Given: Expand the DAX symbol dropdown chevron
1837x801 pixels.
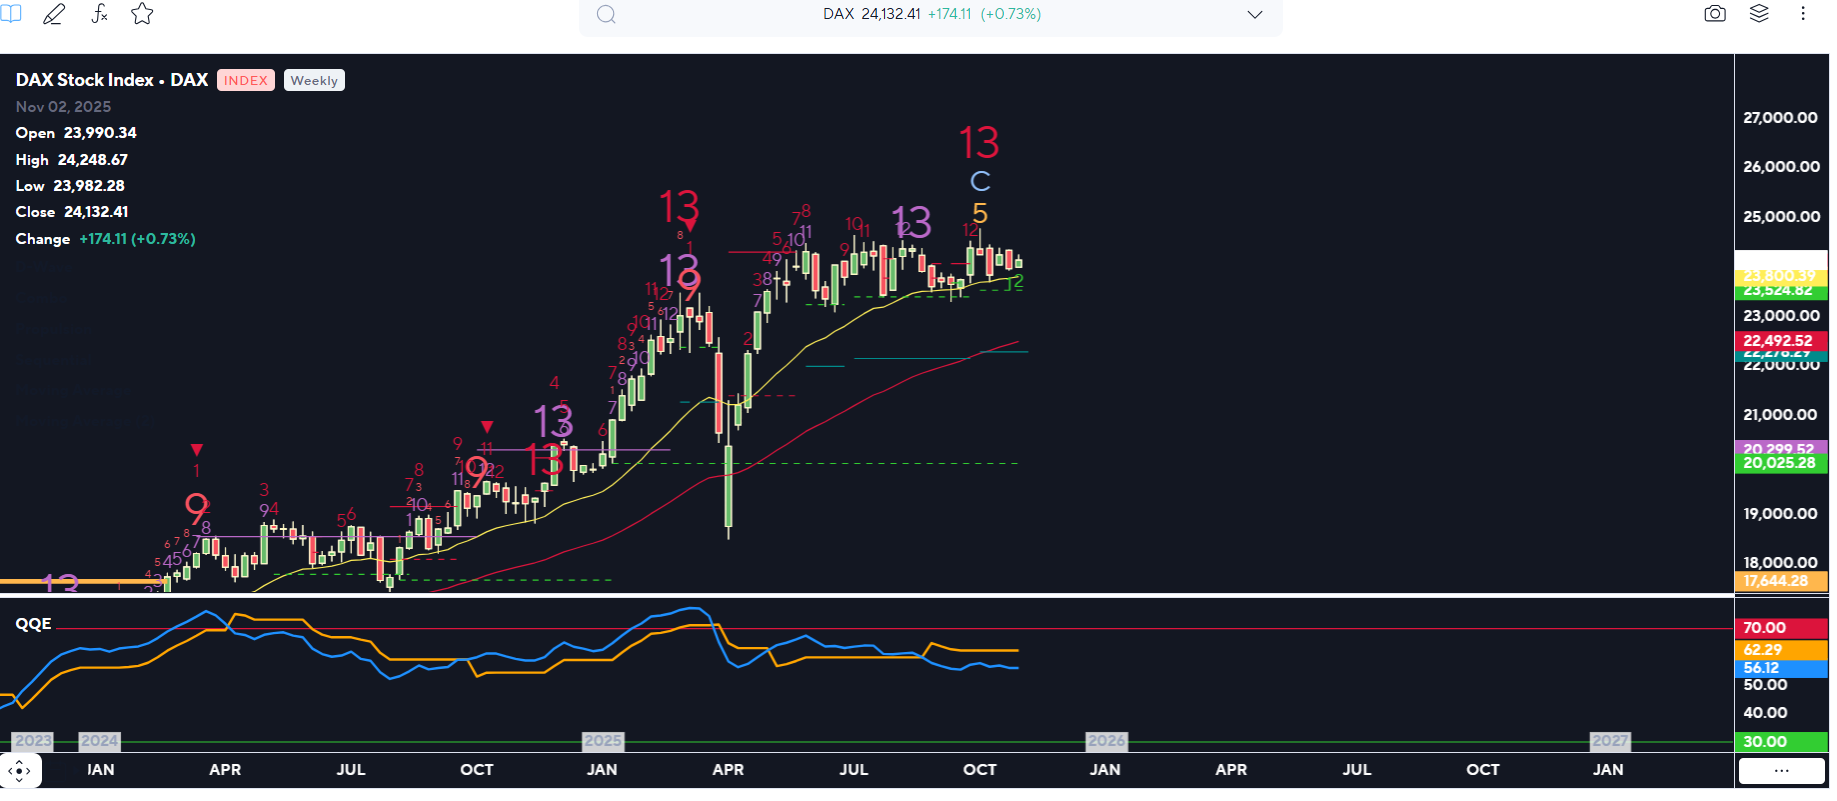Looking at the screenshot, I should point(1255,15).
